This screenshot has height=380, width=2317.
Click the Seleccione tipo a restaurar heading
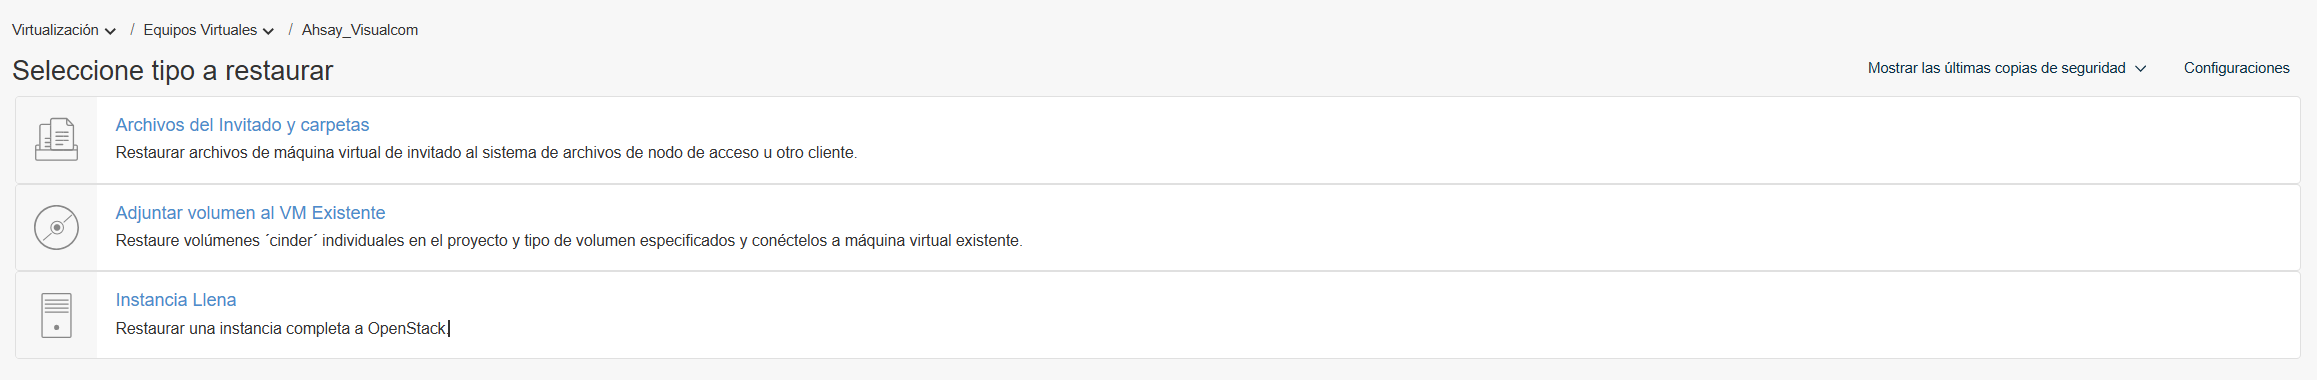172,71
